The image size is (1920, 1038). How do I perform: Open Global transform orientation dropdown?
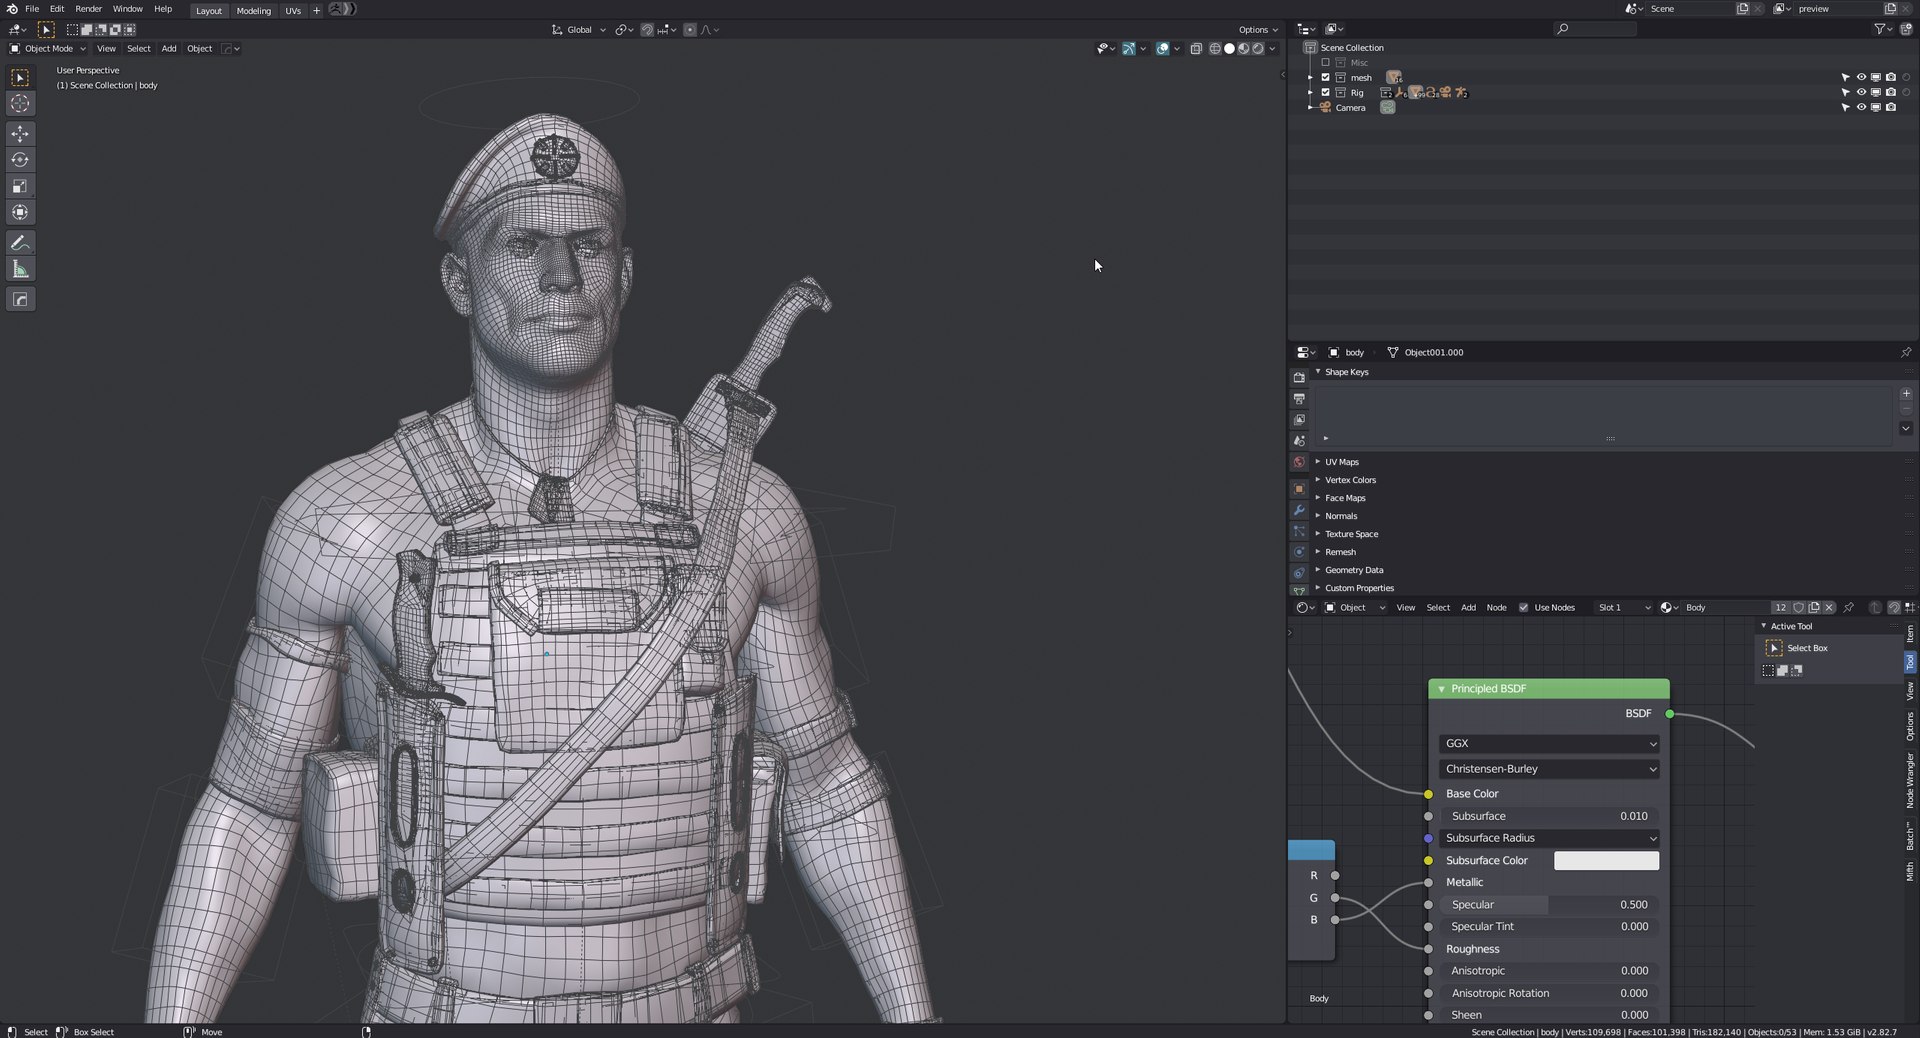coord(579,30)
